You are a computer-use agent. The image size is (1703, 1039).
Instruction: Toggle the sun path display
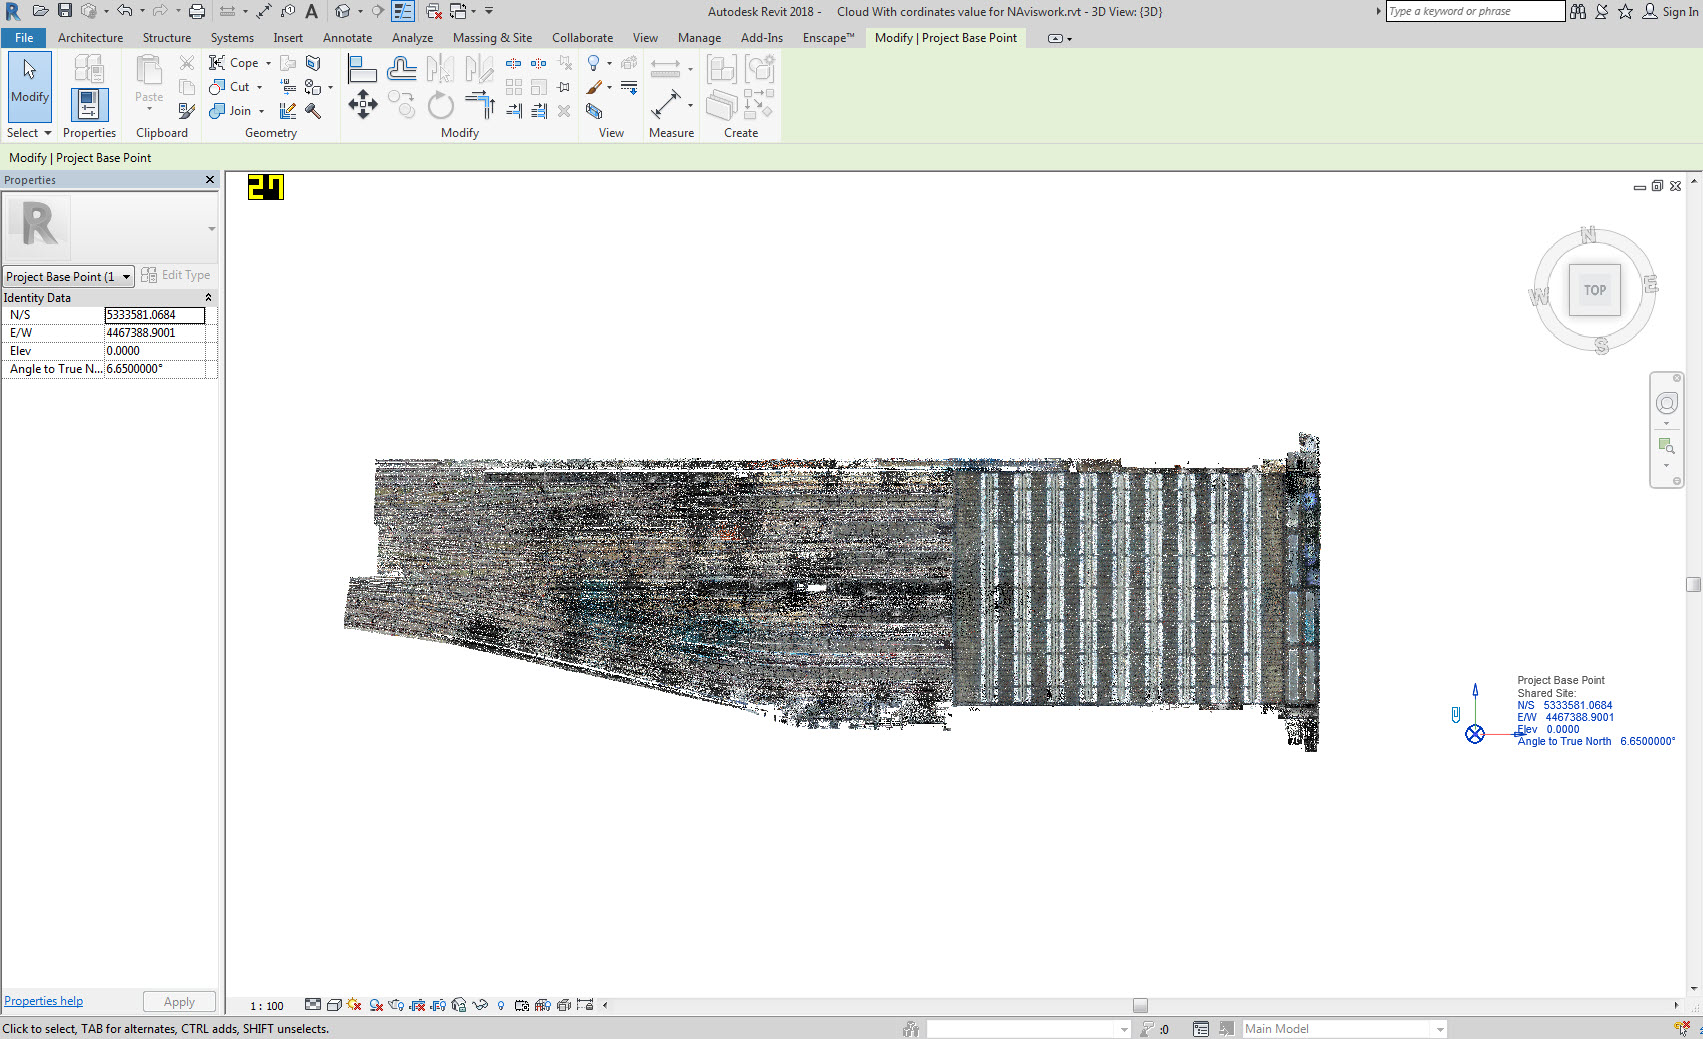click(x=354, y=1005)
